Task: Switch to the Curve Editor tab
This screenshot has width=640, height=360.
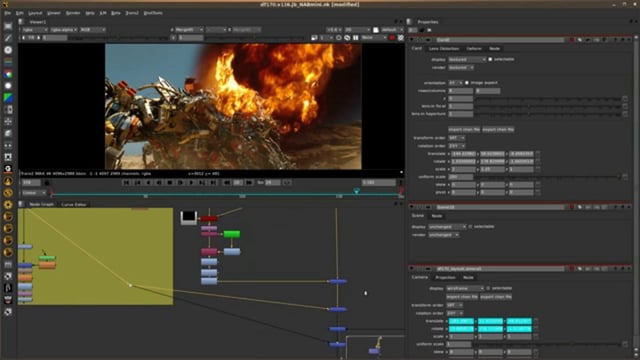Action: 74,204
